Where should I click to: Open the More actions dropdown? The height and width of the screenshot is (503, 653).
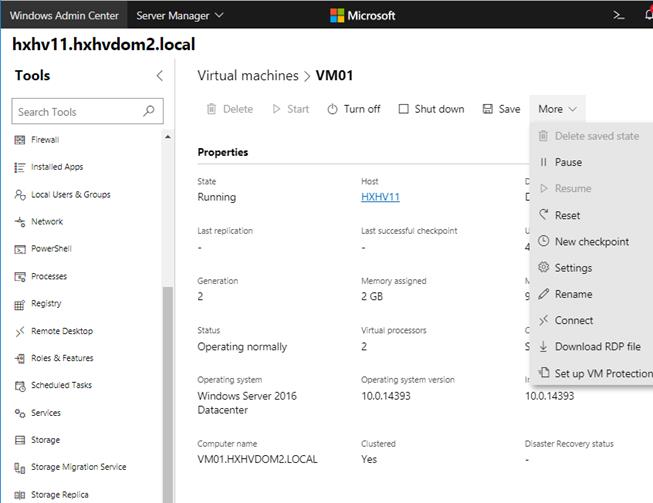pos(557,109)
